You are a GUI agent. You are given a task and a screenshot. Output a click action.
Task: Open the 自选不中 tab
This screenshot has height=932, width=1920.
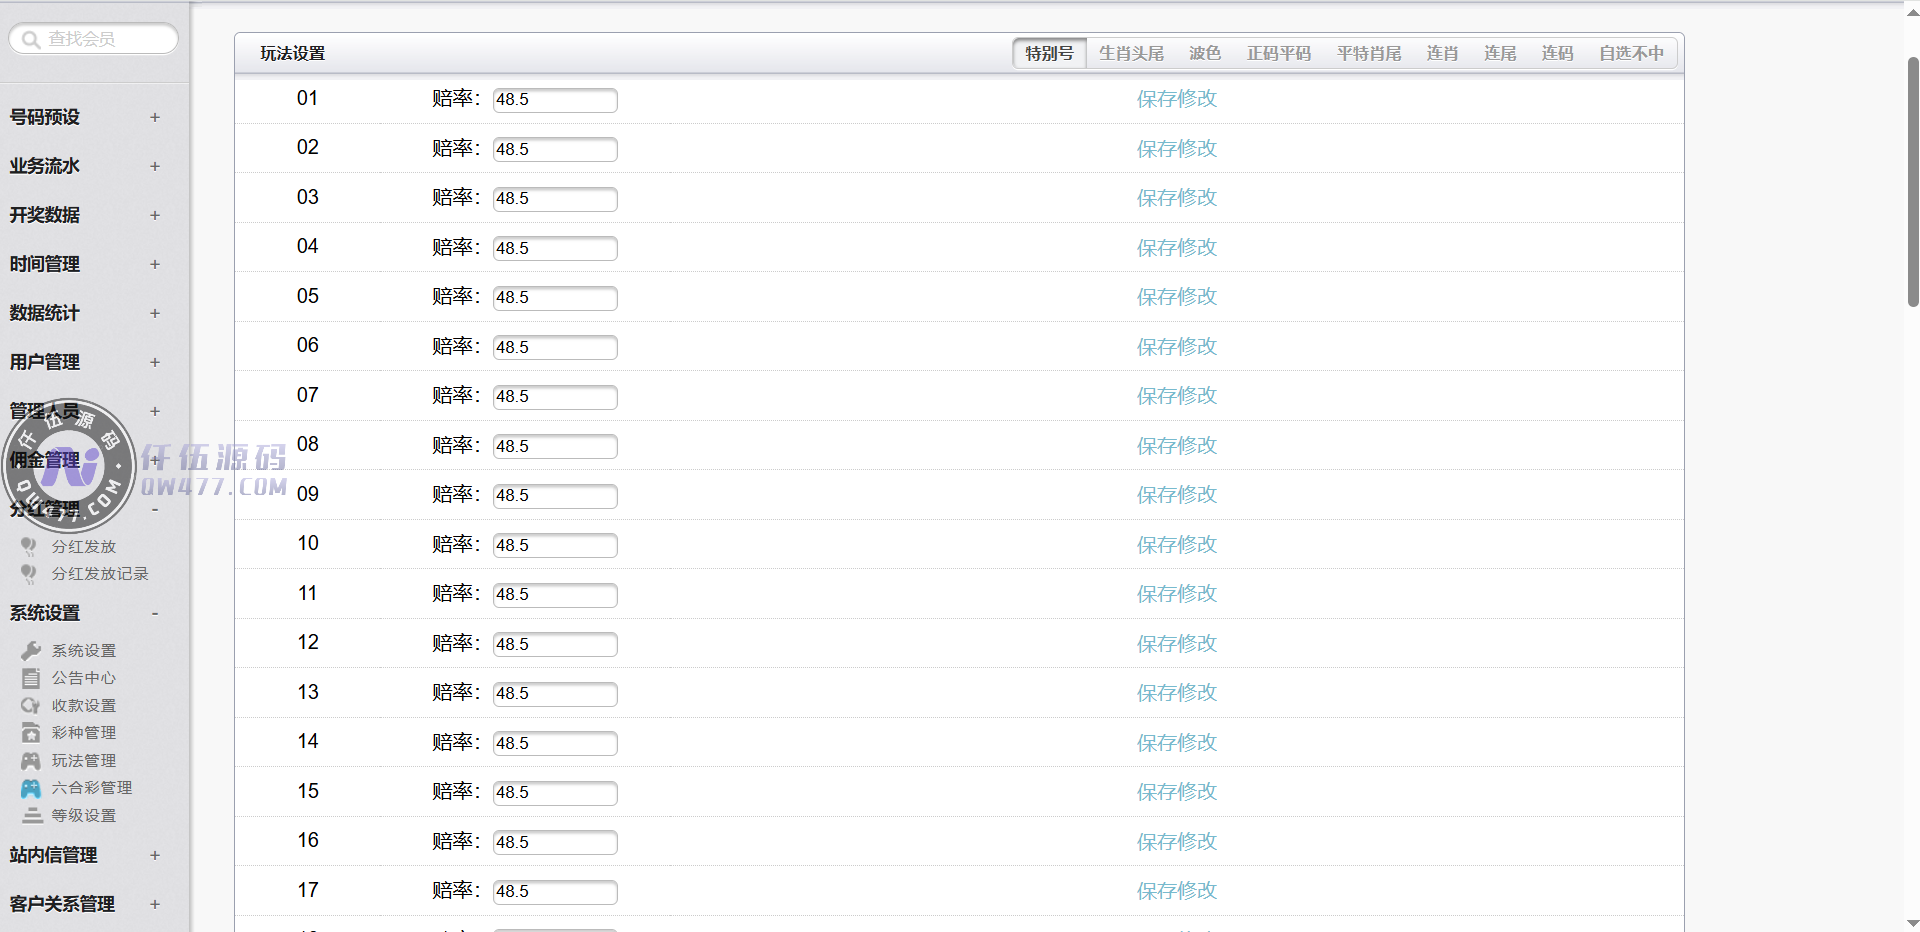tap(1630, 54)
